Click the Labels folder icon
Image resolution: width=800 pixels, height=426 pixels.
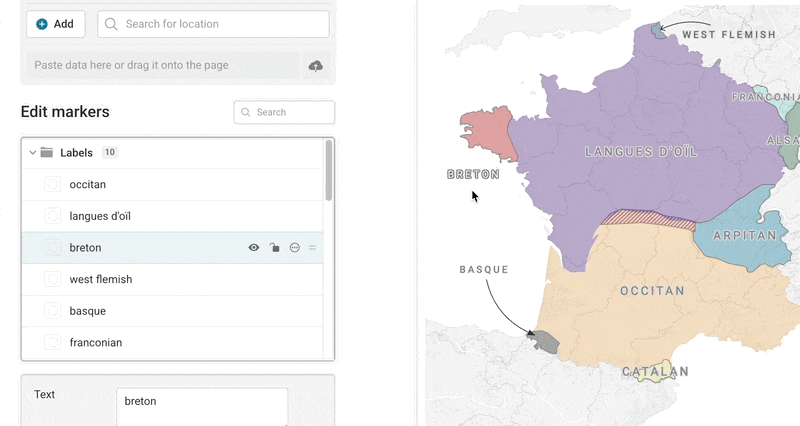tap(47, 153)
